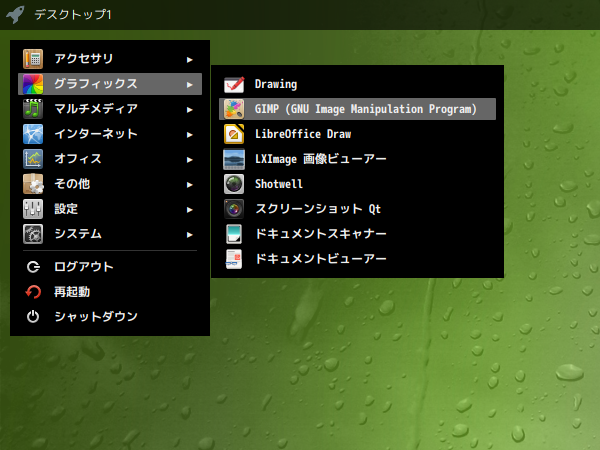This screenshot has height=450, width=600.
Task: Start LXImage 画像ビューアー
Action: [x=357, y=159]
